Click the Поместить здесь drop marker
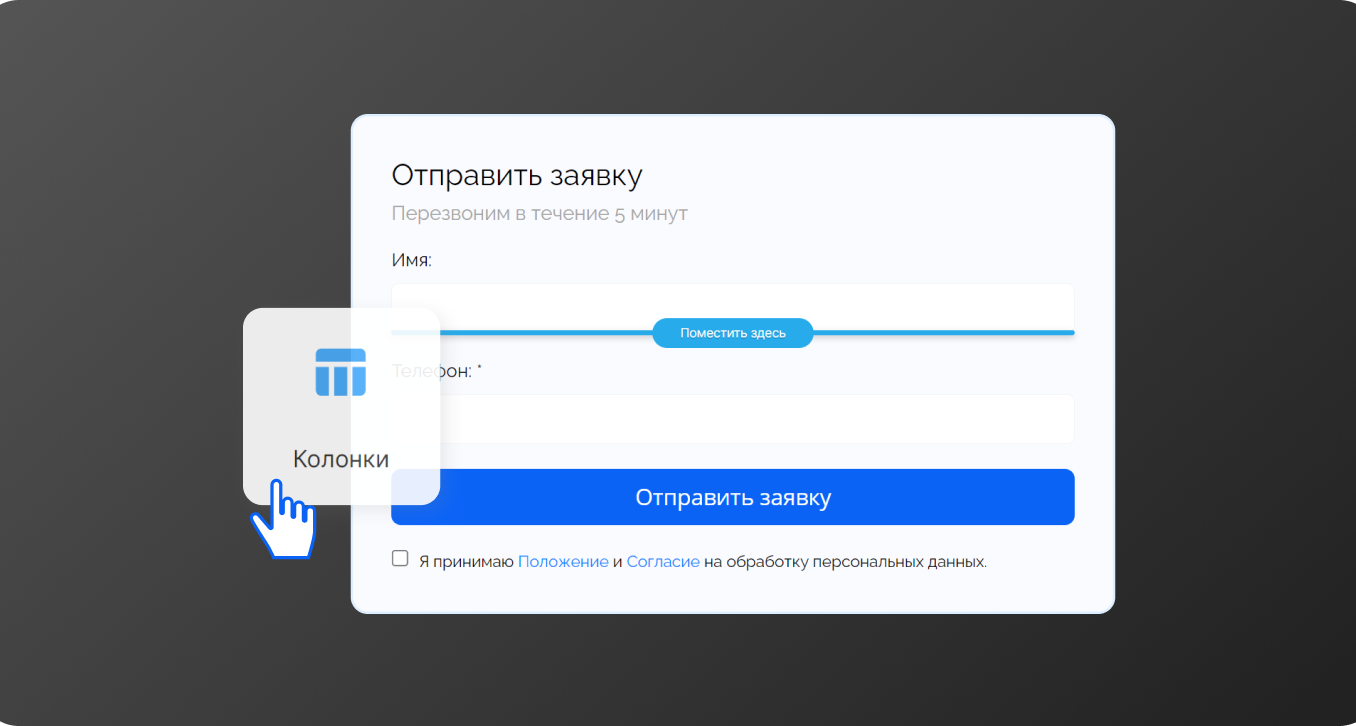Viewport: 1356px width, 726px height. point(733,333)
